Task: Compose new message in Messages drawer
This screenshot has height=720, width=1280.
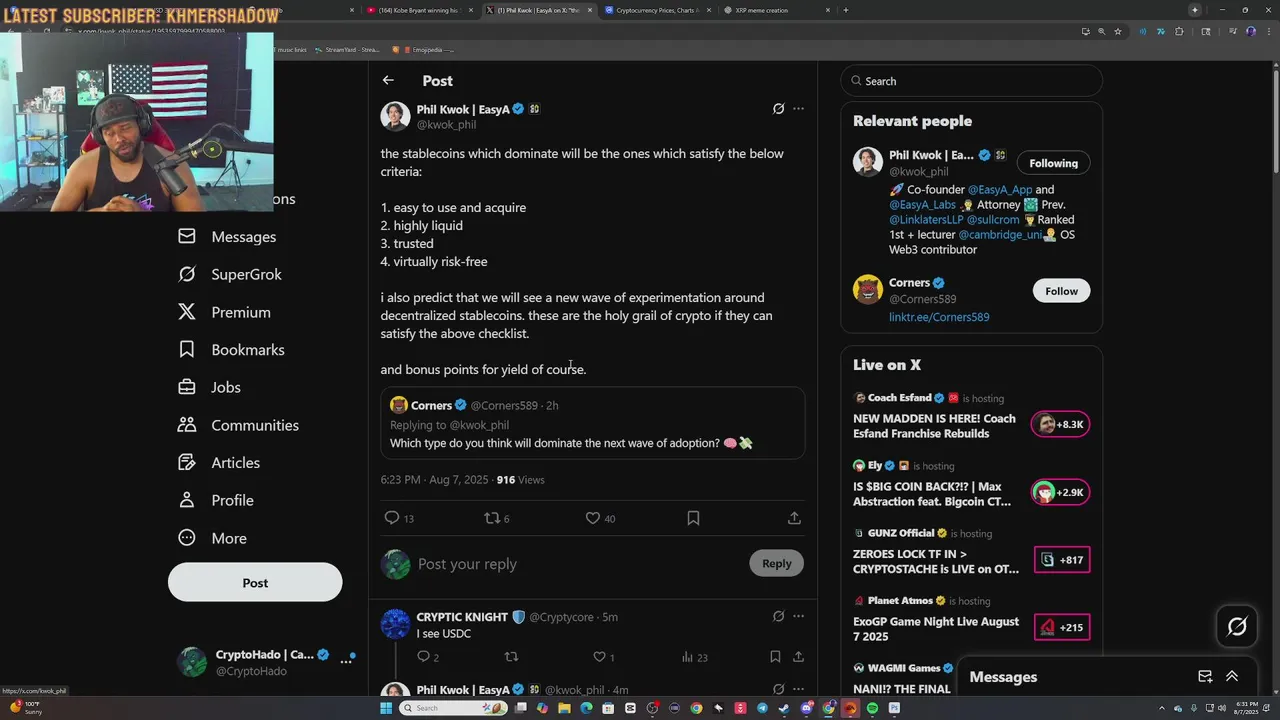Action: point(1205,677)
